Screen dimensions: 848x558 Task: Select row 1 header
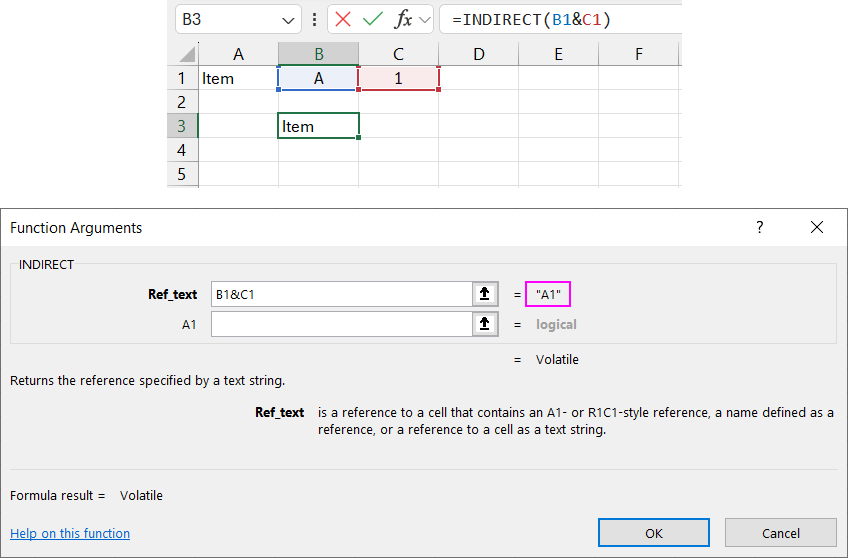pyautogui.click(x=182, y=78)
